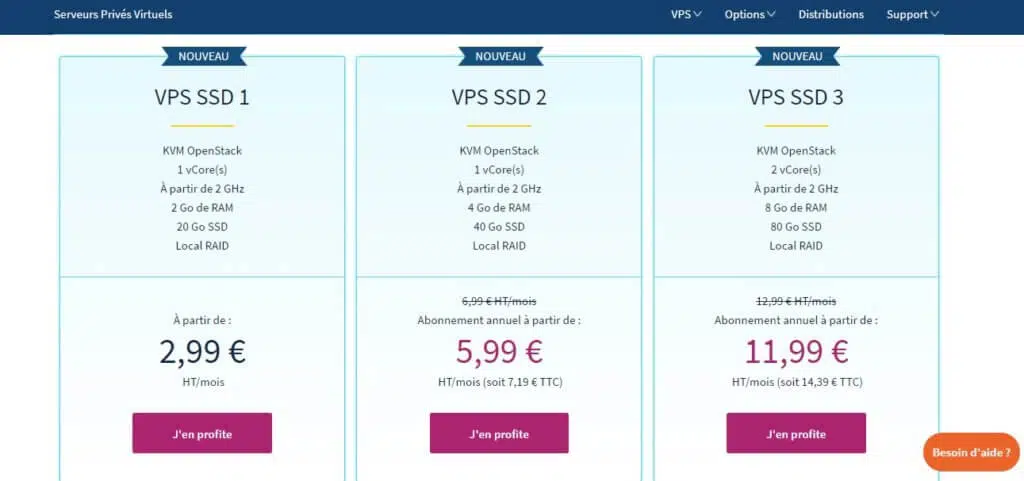Expand the Options dropdown menu

750,15
